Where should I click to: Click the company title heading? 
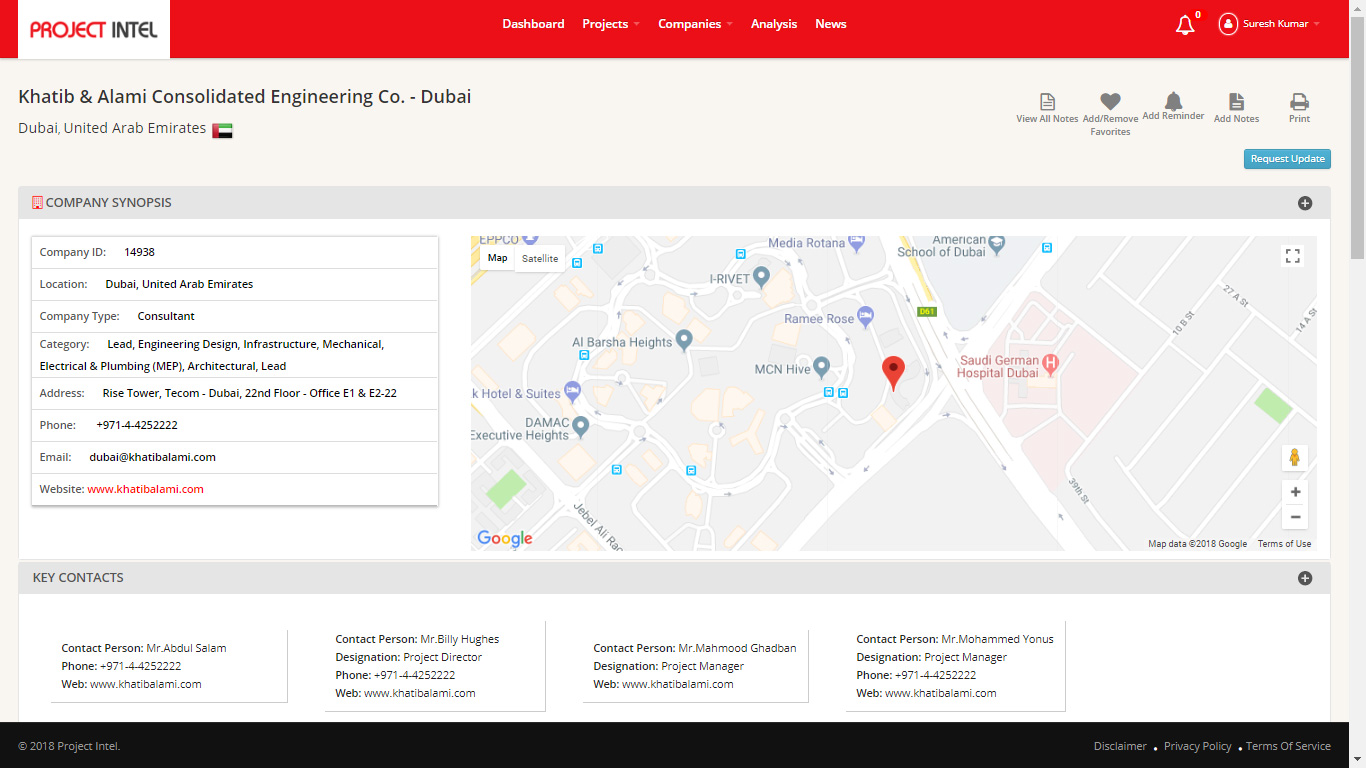pyautogui.click(x=245, y=97)
